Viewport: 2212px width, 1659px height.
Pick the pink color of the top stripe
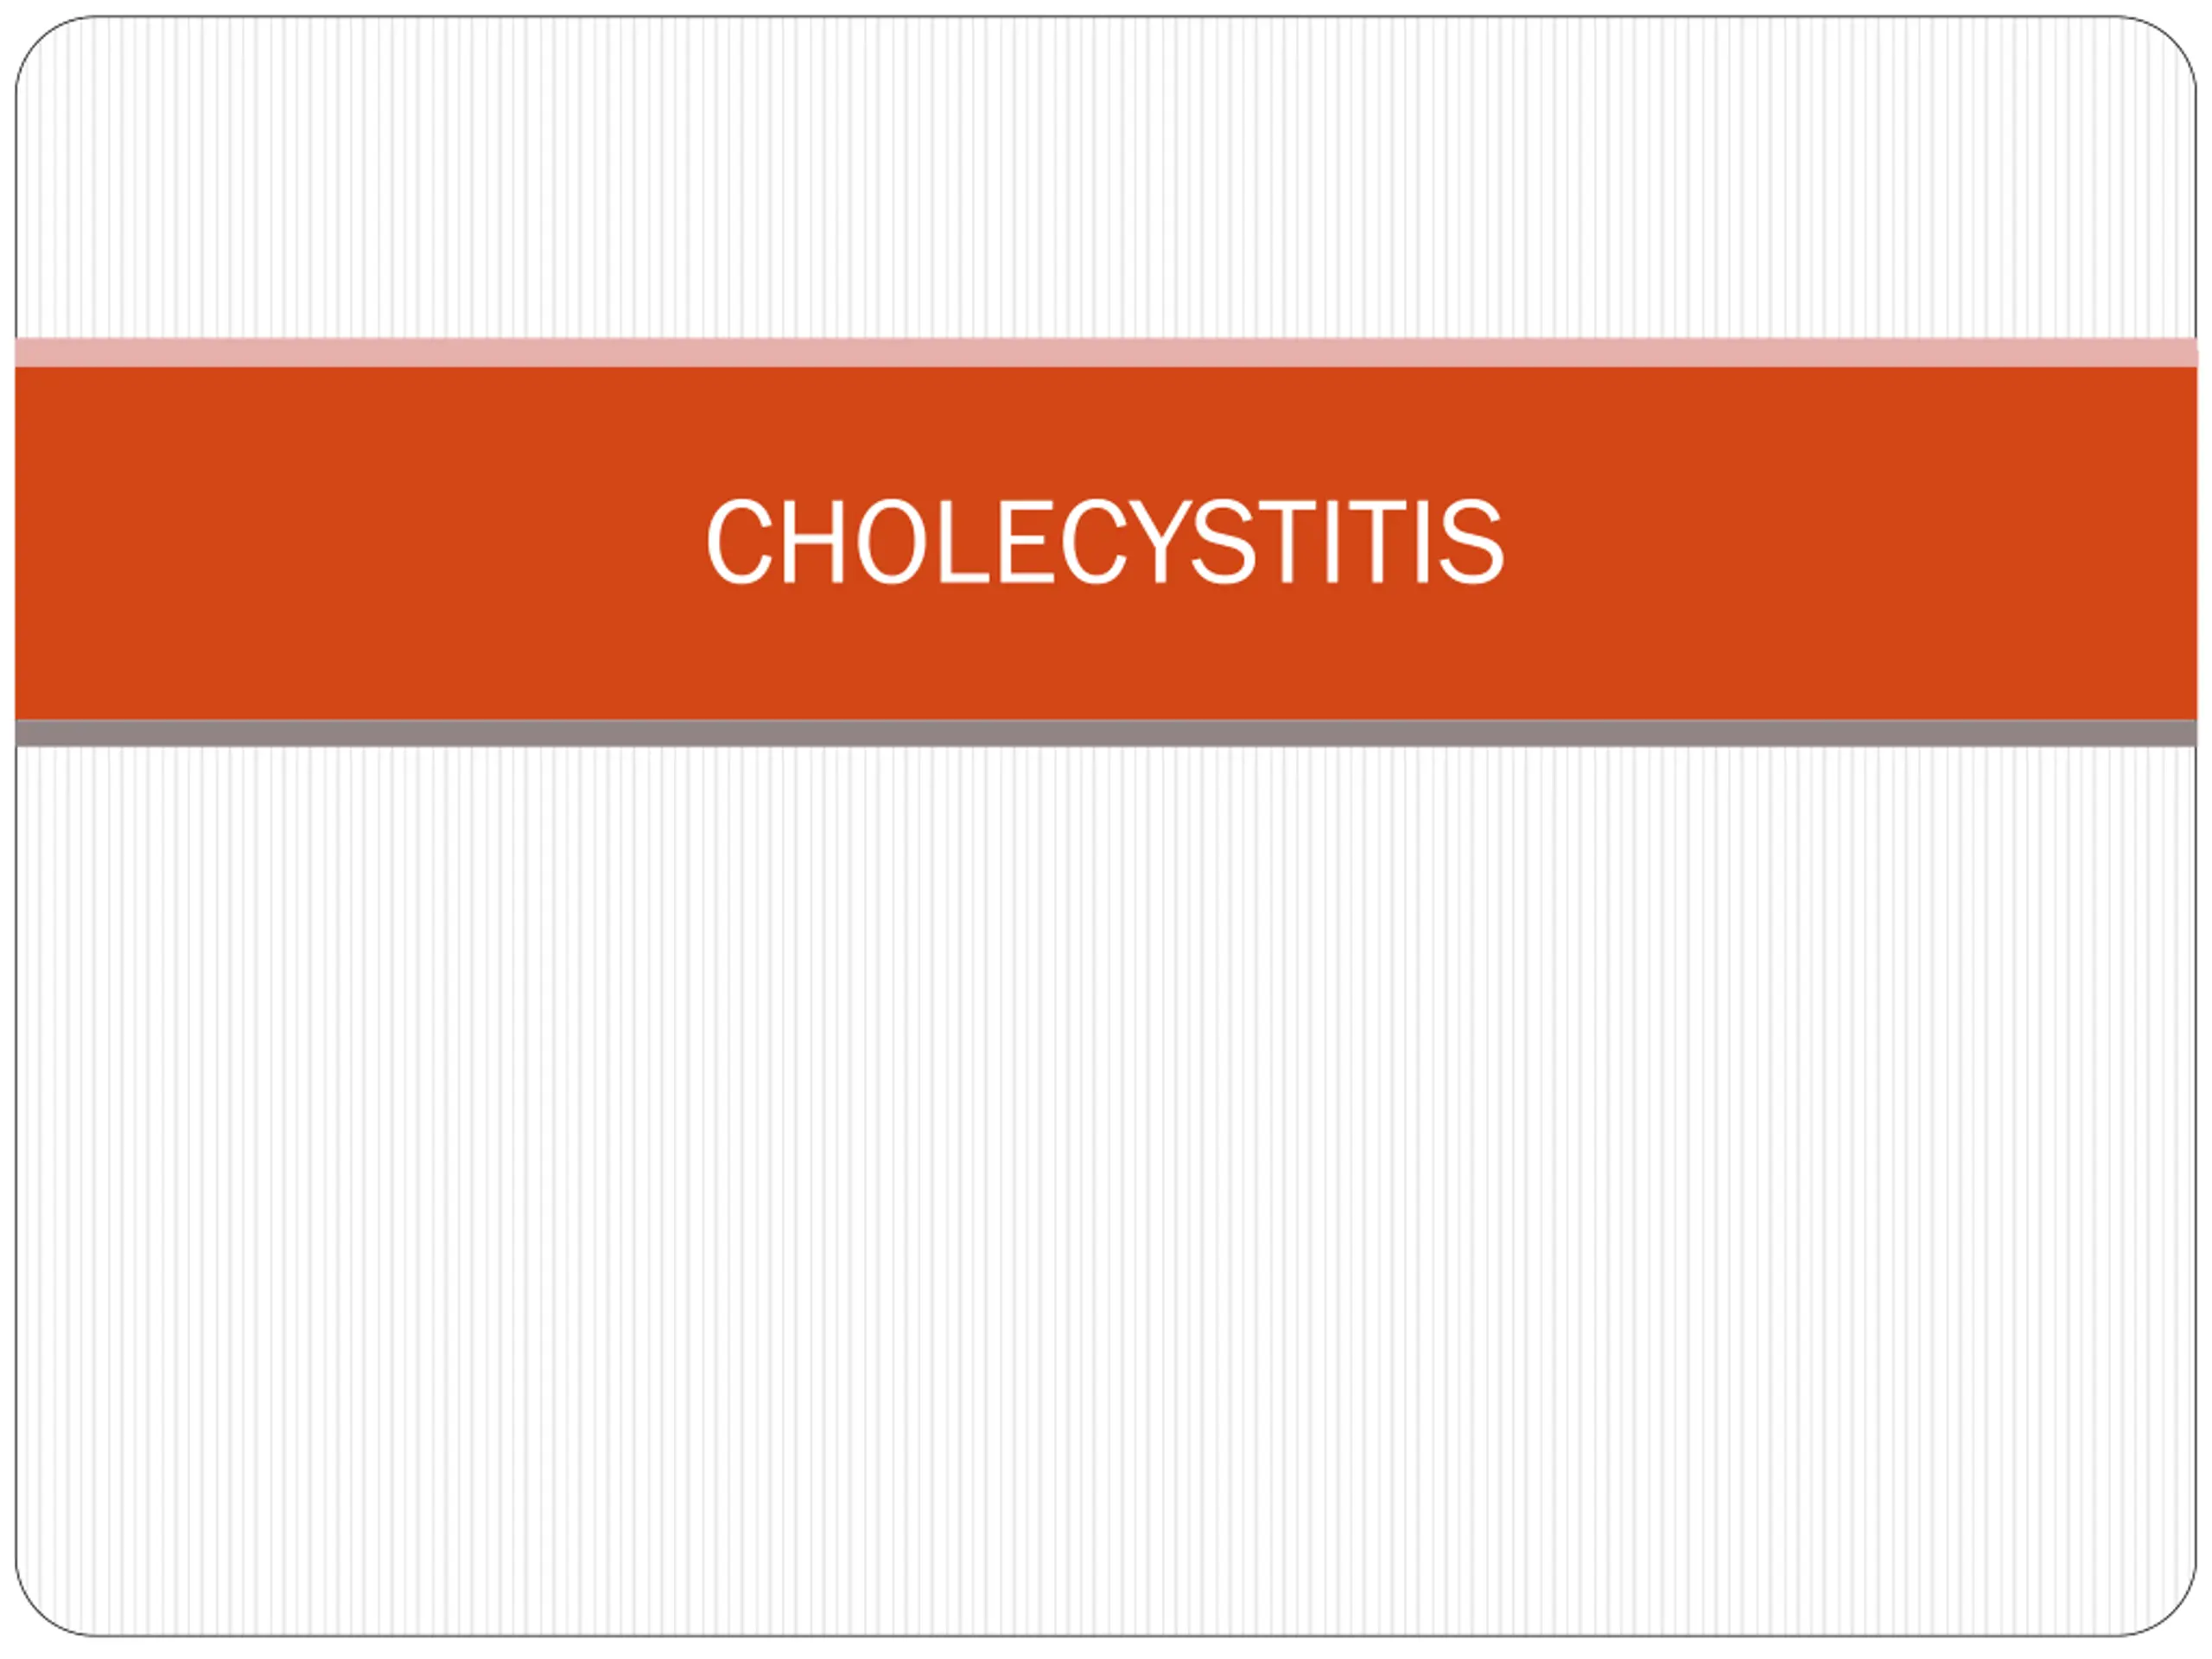click(x=1106, y=353)
